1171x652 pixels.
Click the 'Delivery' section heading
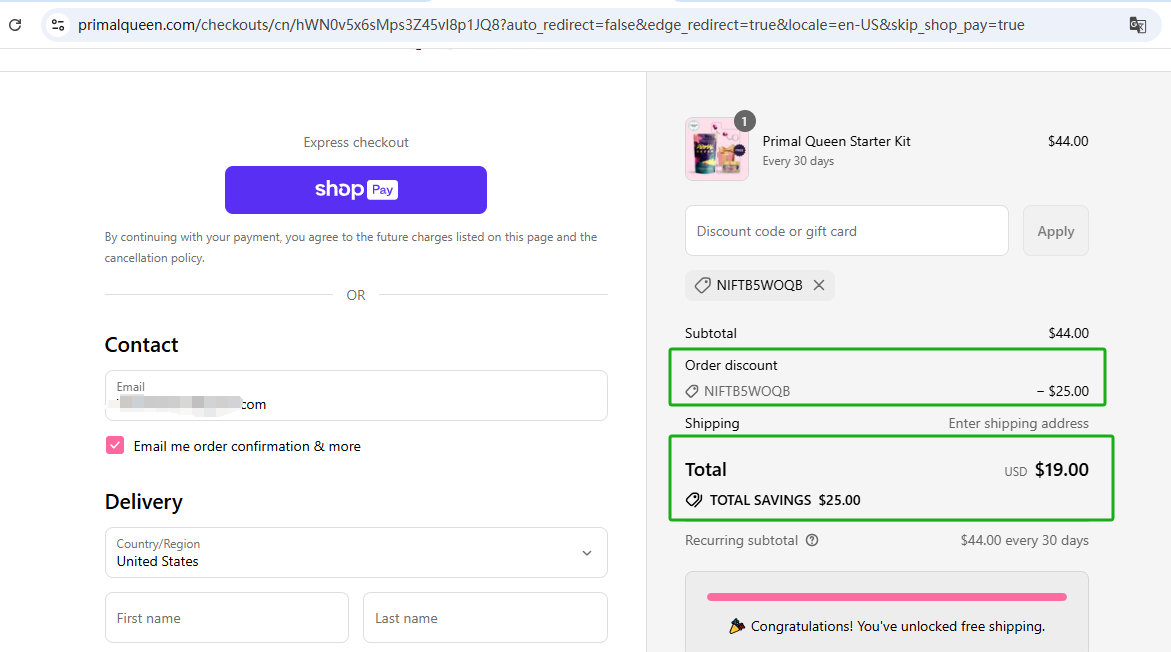pos(143,502)
